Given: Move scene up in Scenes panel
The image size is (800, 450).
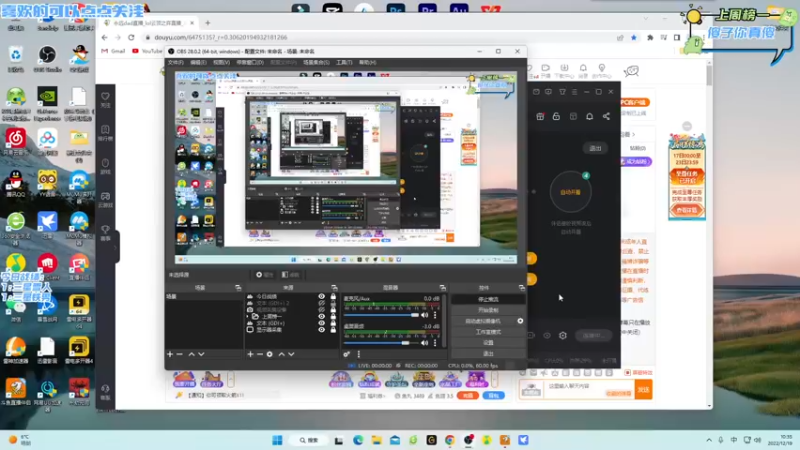Looking at the screenshot, I should (x=191, y=354).
